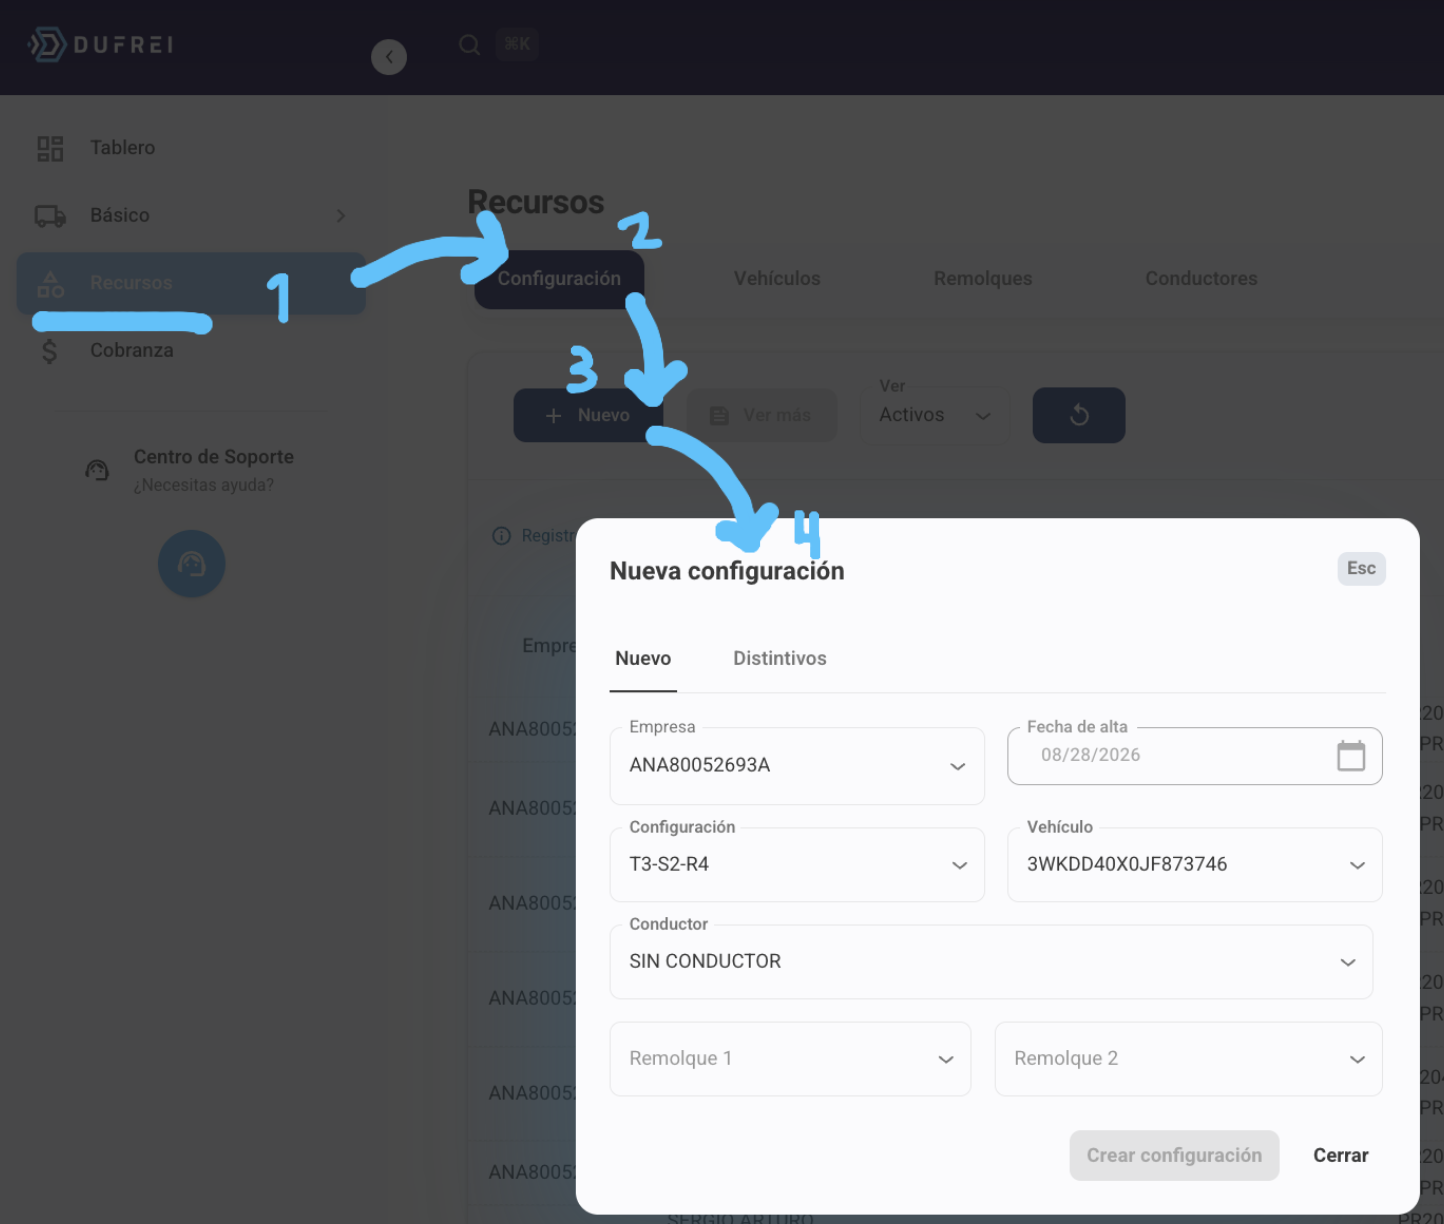Click the Cerrar button
This screenshot has height=1224, width=1444.
tap(1340, 1156)
